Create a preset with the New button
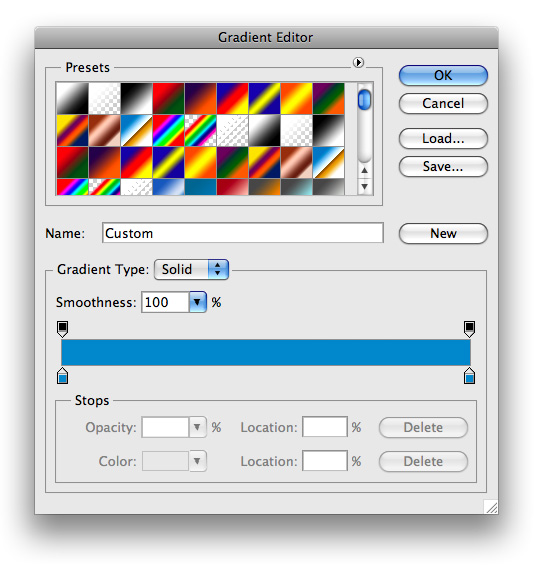The height and width of the screenshot is (573, 541). pos(443,234)
